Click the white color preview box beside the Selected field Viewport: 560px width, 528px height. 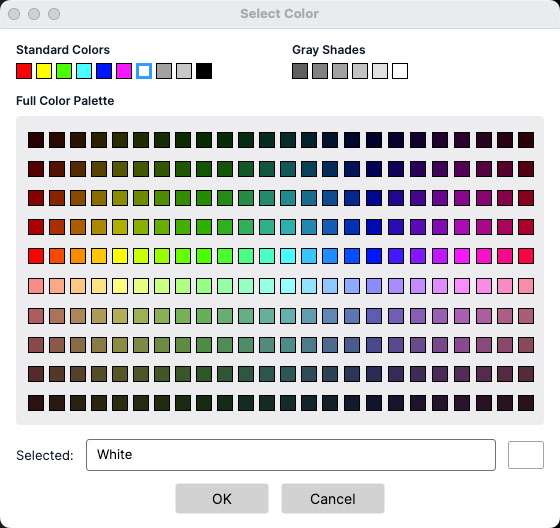pos(526,455)
